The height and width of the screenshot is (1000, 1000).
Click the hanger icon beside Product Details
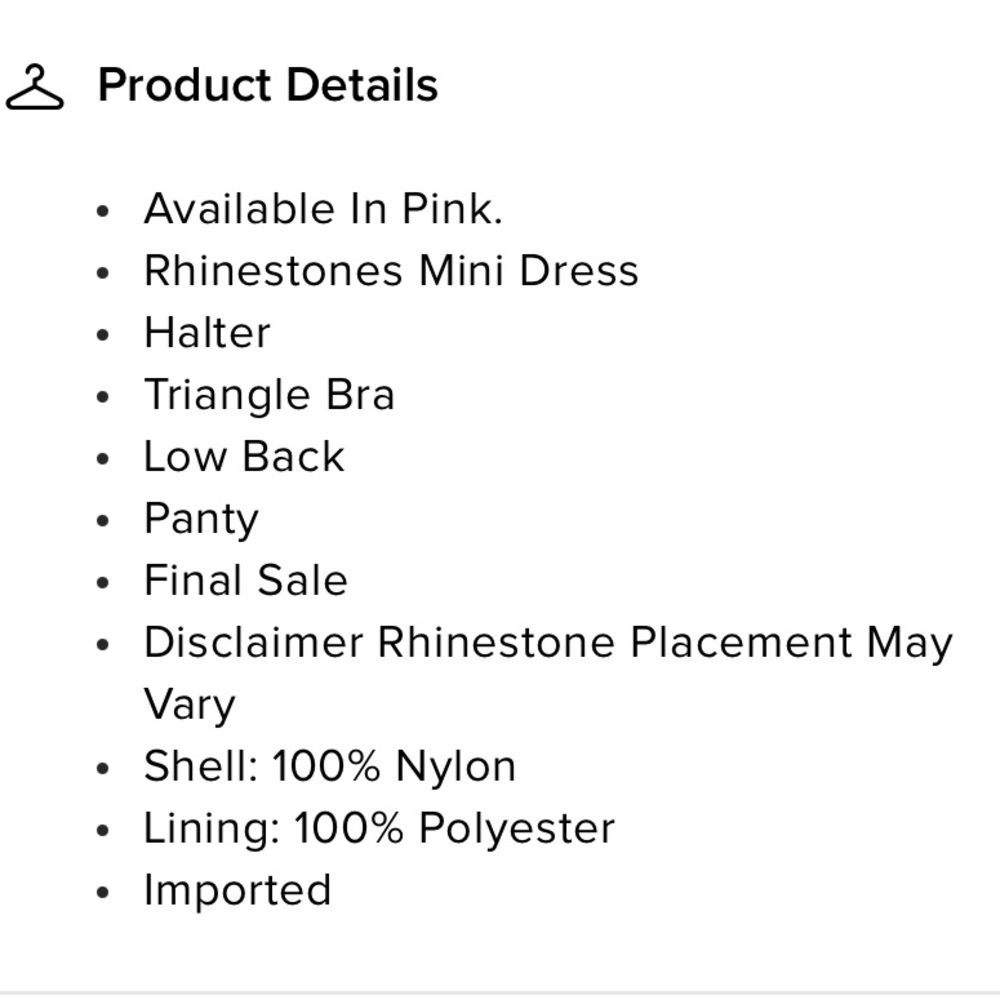click(x=34, y=87)
